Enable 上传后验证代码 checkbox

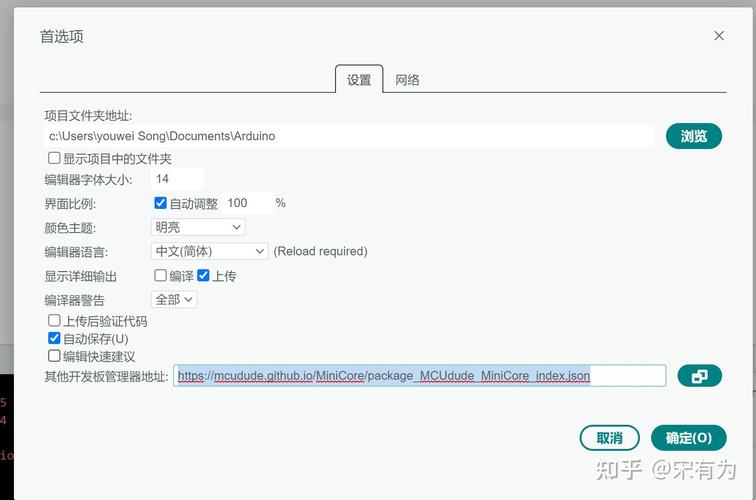(54, 321)
